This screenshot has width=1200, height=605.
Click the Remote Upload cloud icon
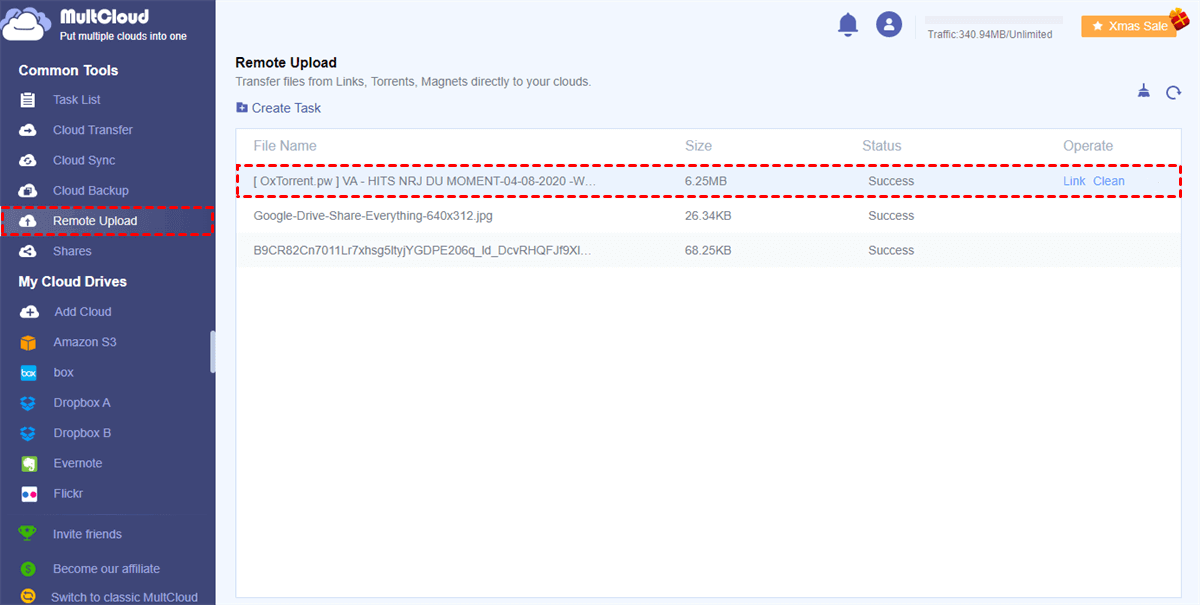(29, 221)
